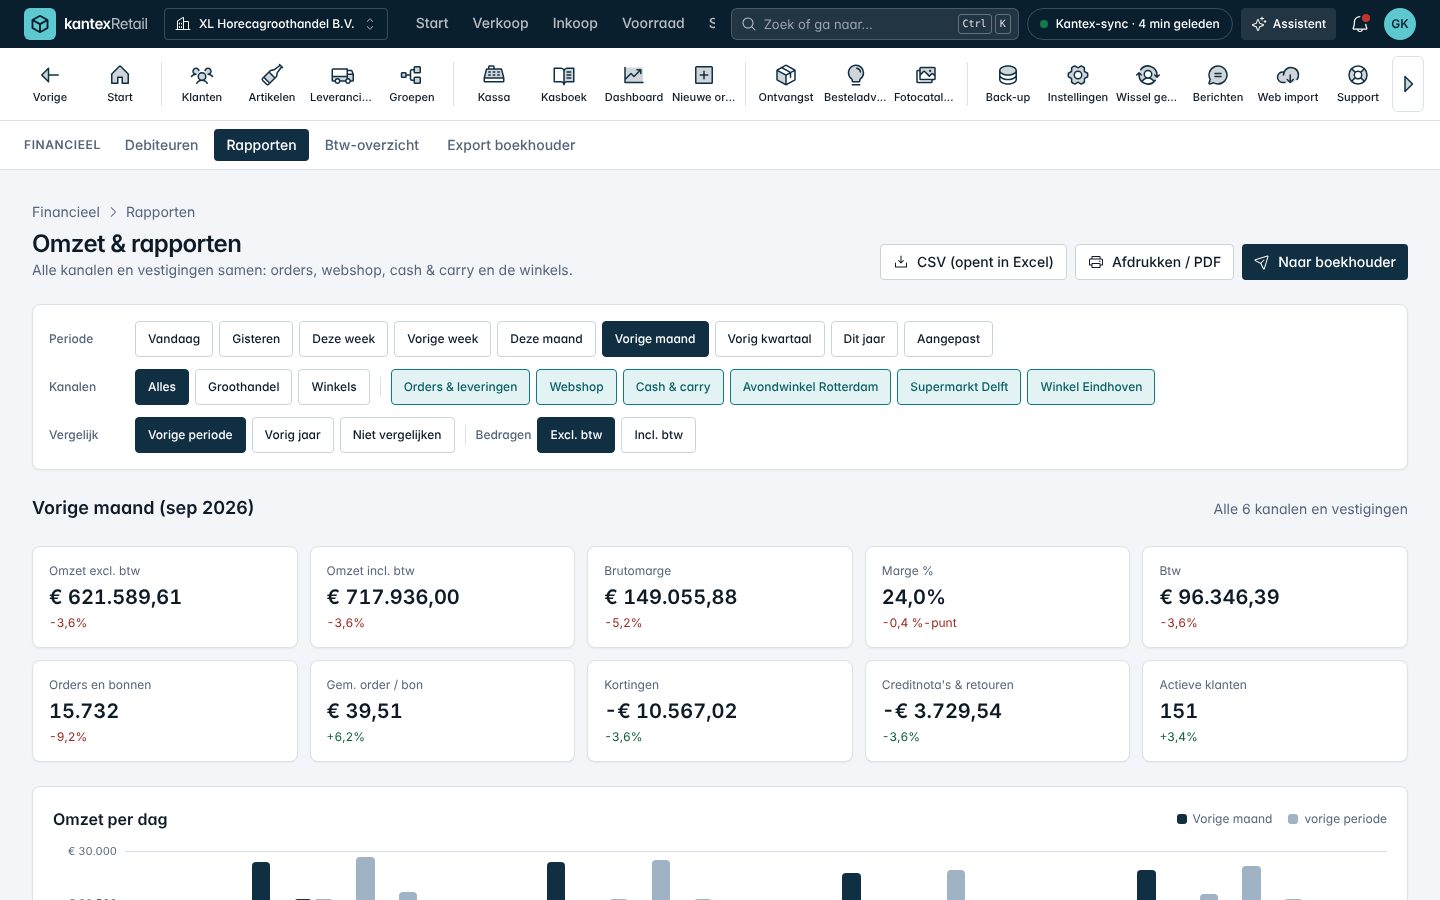This screenshot has width=1440, height=900.
Task: Open the Web import cloud icon
Action: pos(1288,84)
